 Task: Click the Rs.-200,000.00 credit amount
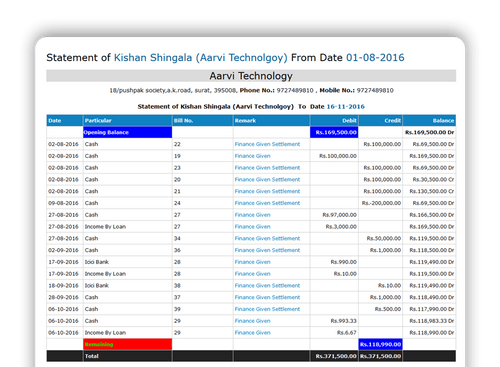pos(381,203)
